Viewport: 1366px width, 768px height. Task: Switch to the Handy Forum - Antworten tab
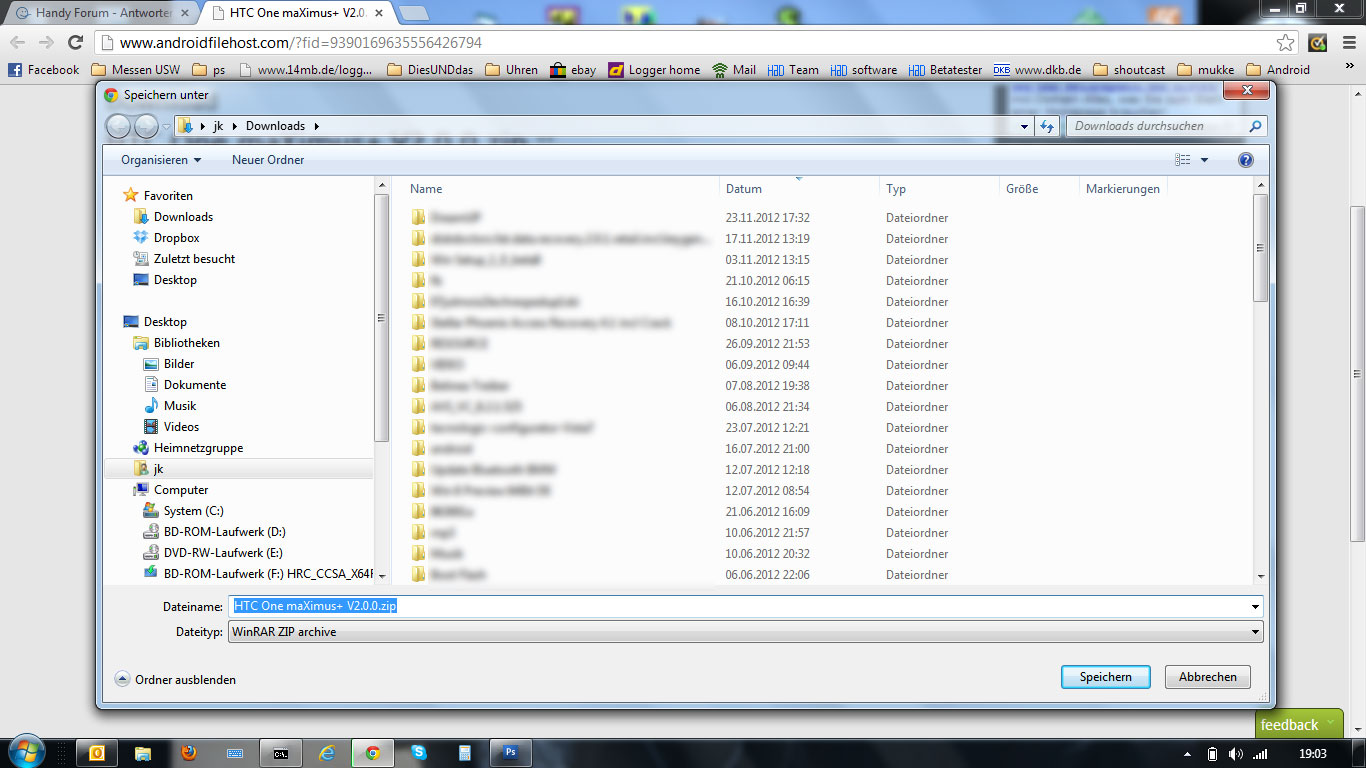tap(103, 13)
